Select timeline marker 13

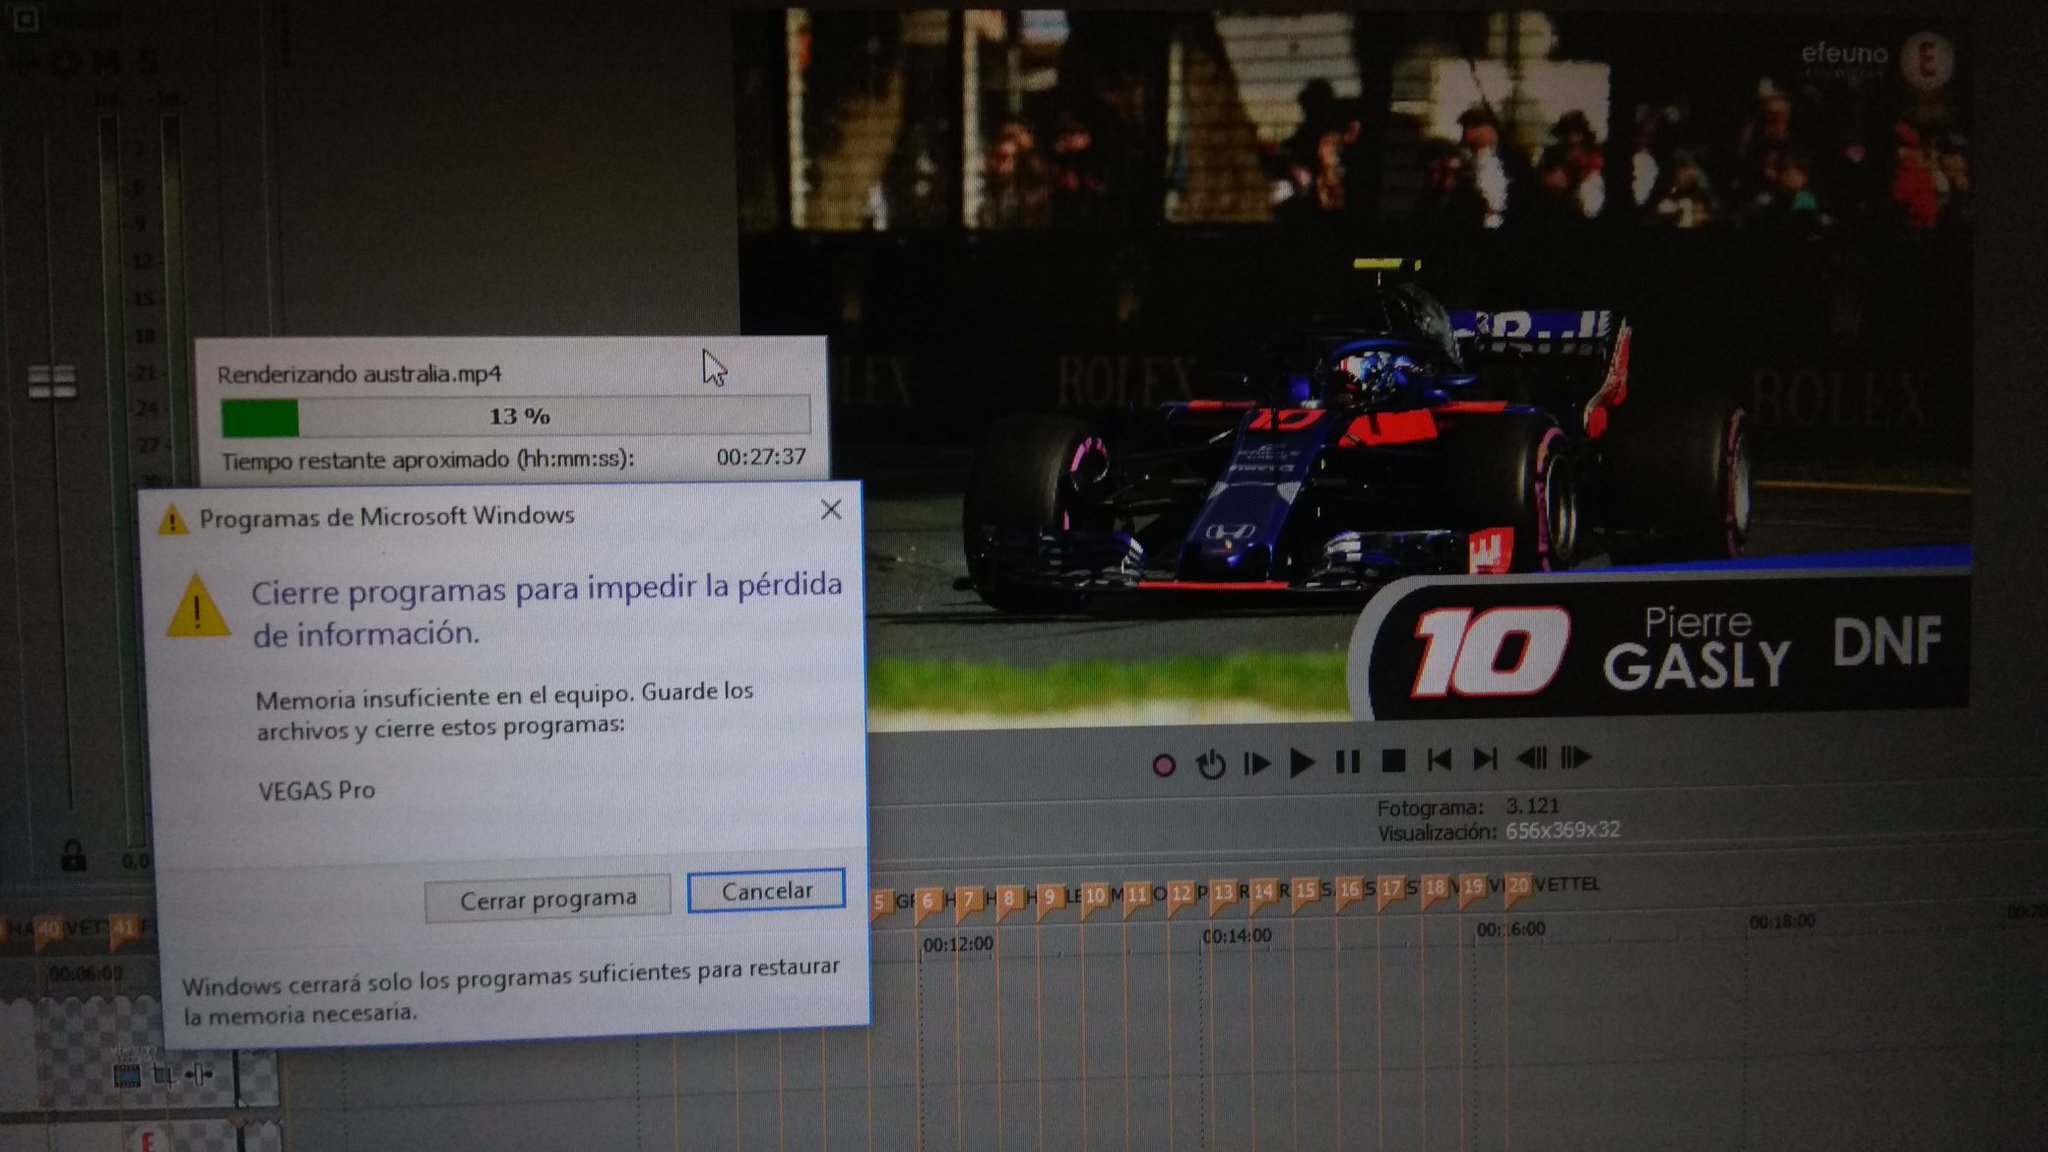[x=1224, y=893]
